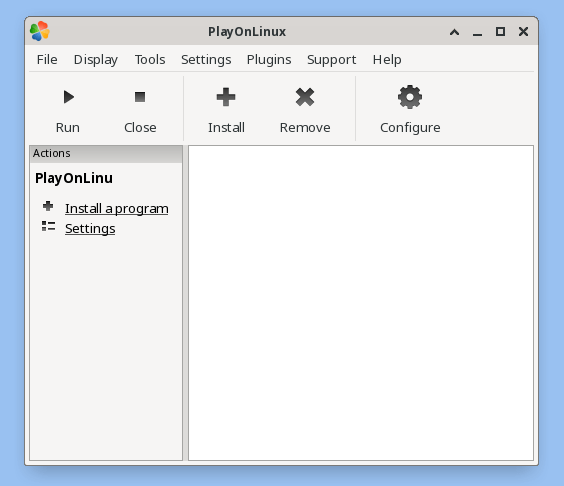The width and height of the screenshot is (564, 486).
Task: Click the PlayOnLinux clover logo in title bar
Action: [40, 31]
